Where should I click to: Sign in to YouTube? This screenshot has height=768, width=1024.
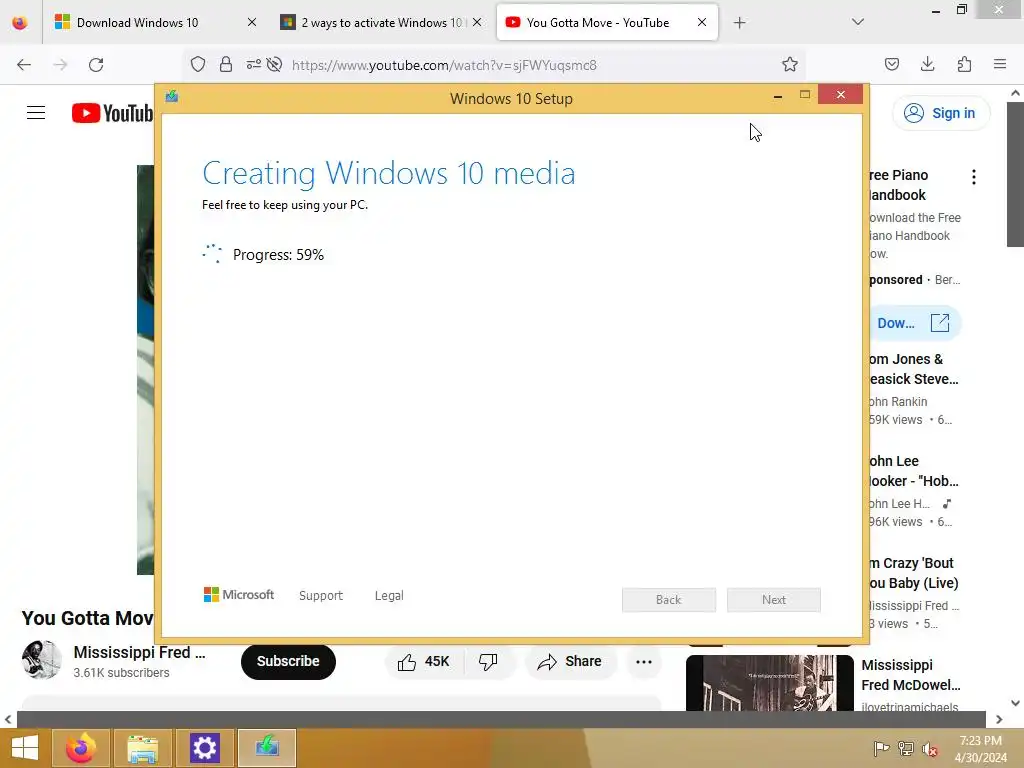(x=940, y=113)
